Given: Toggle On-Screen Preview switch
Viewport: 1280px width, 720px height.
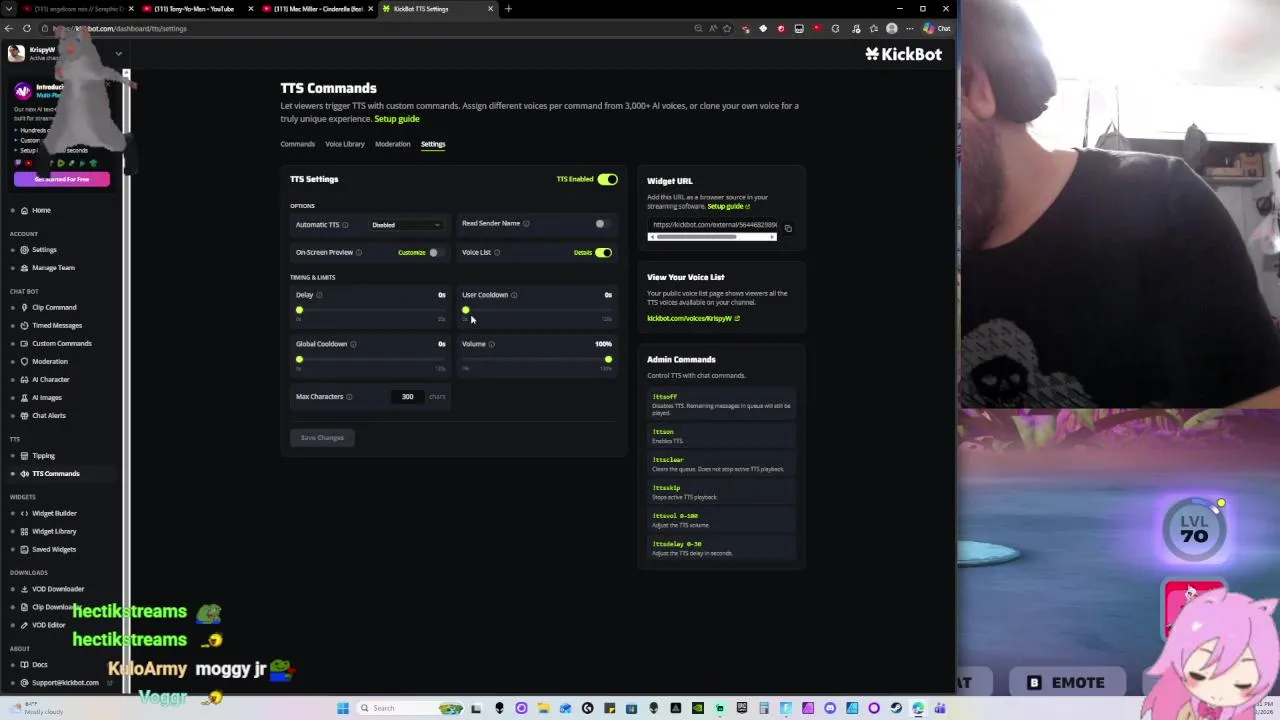Looking at the screenshot, I should pos(435,253).
